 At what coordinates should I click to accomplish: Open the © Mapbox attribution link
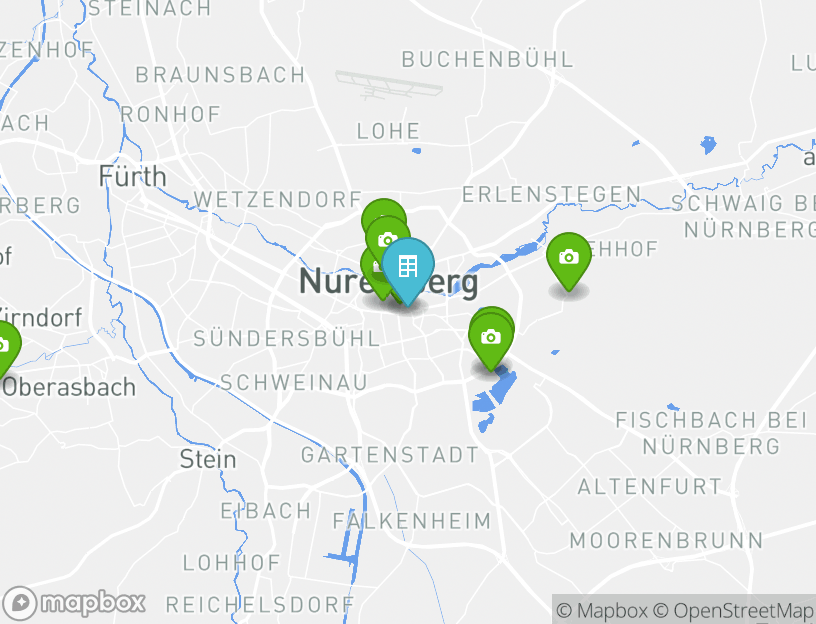pyautogui.click(x=602, y=610)
